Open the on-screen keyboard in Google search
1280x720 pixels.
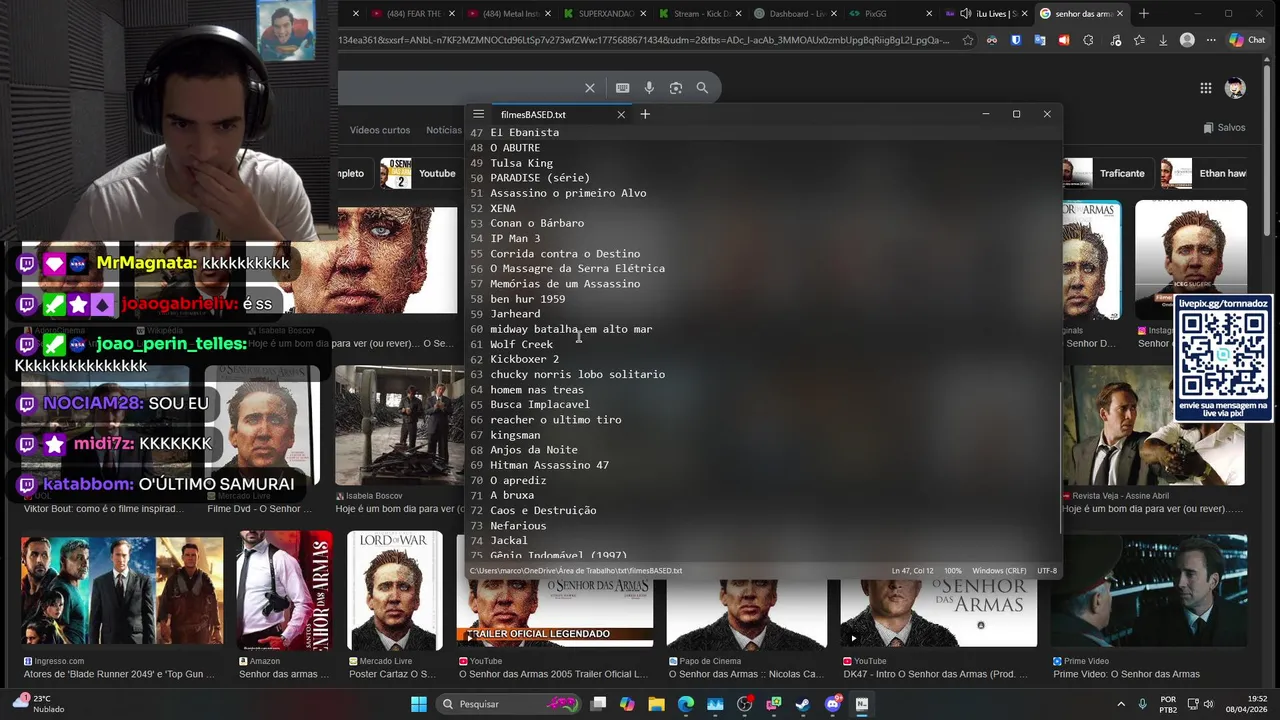[x=622, y=88]
